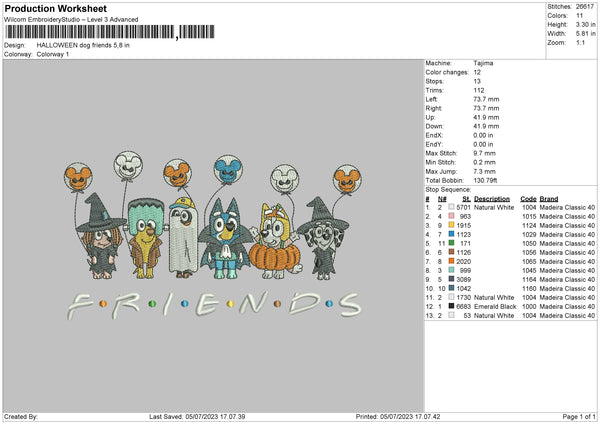Select stitch count 2020 in row 7

point(463,261)
